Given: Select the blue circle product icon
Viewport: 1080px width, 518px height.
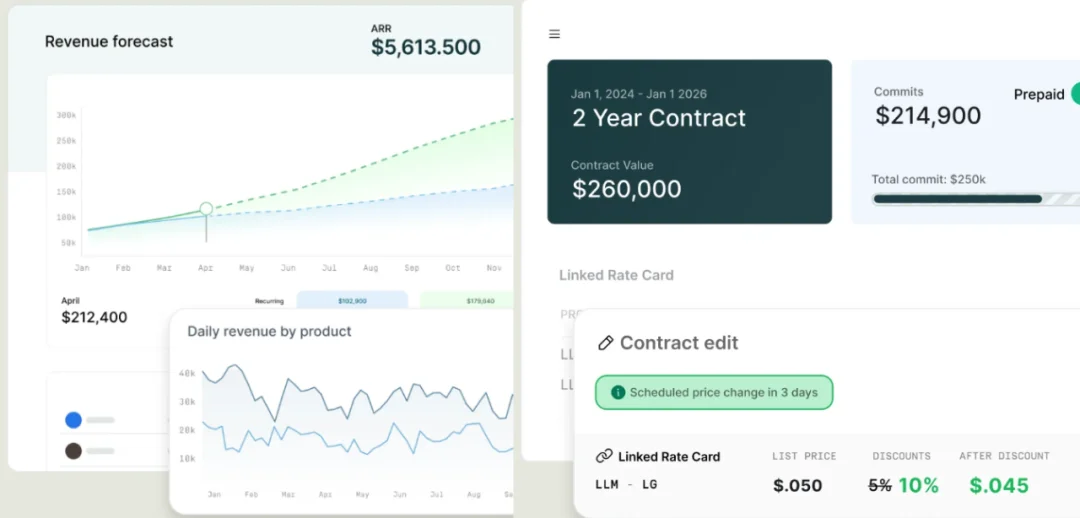Looking at the screenshot, I should point(73,420).
